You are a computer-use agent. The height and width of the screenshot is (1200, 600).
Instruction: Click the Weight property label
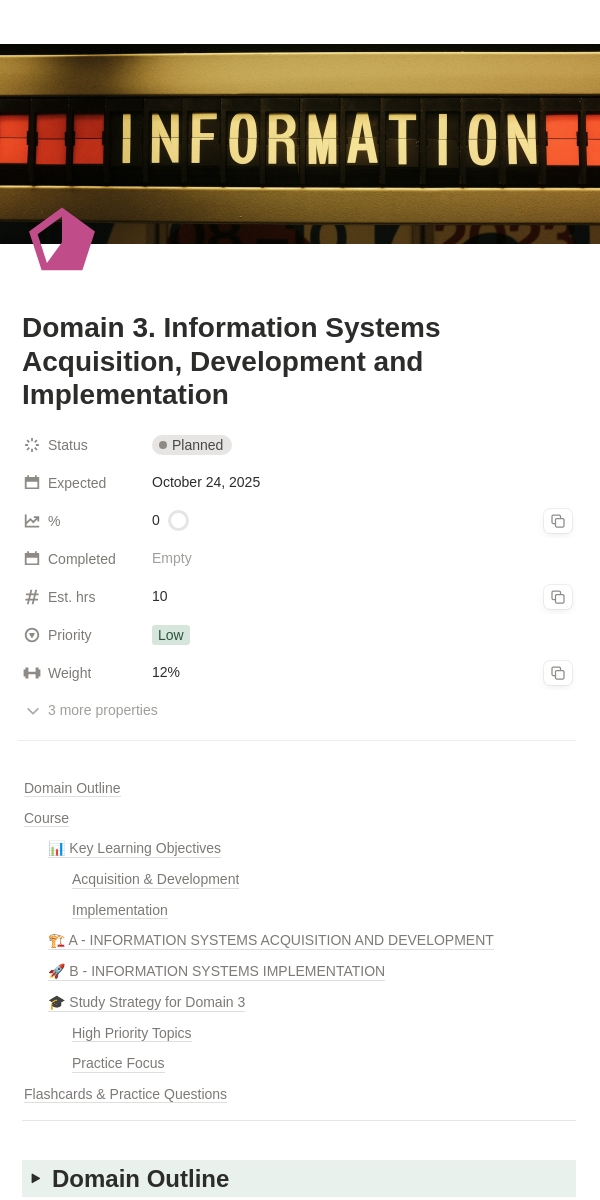click(70, 673)
